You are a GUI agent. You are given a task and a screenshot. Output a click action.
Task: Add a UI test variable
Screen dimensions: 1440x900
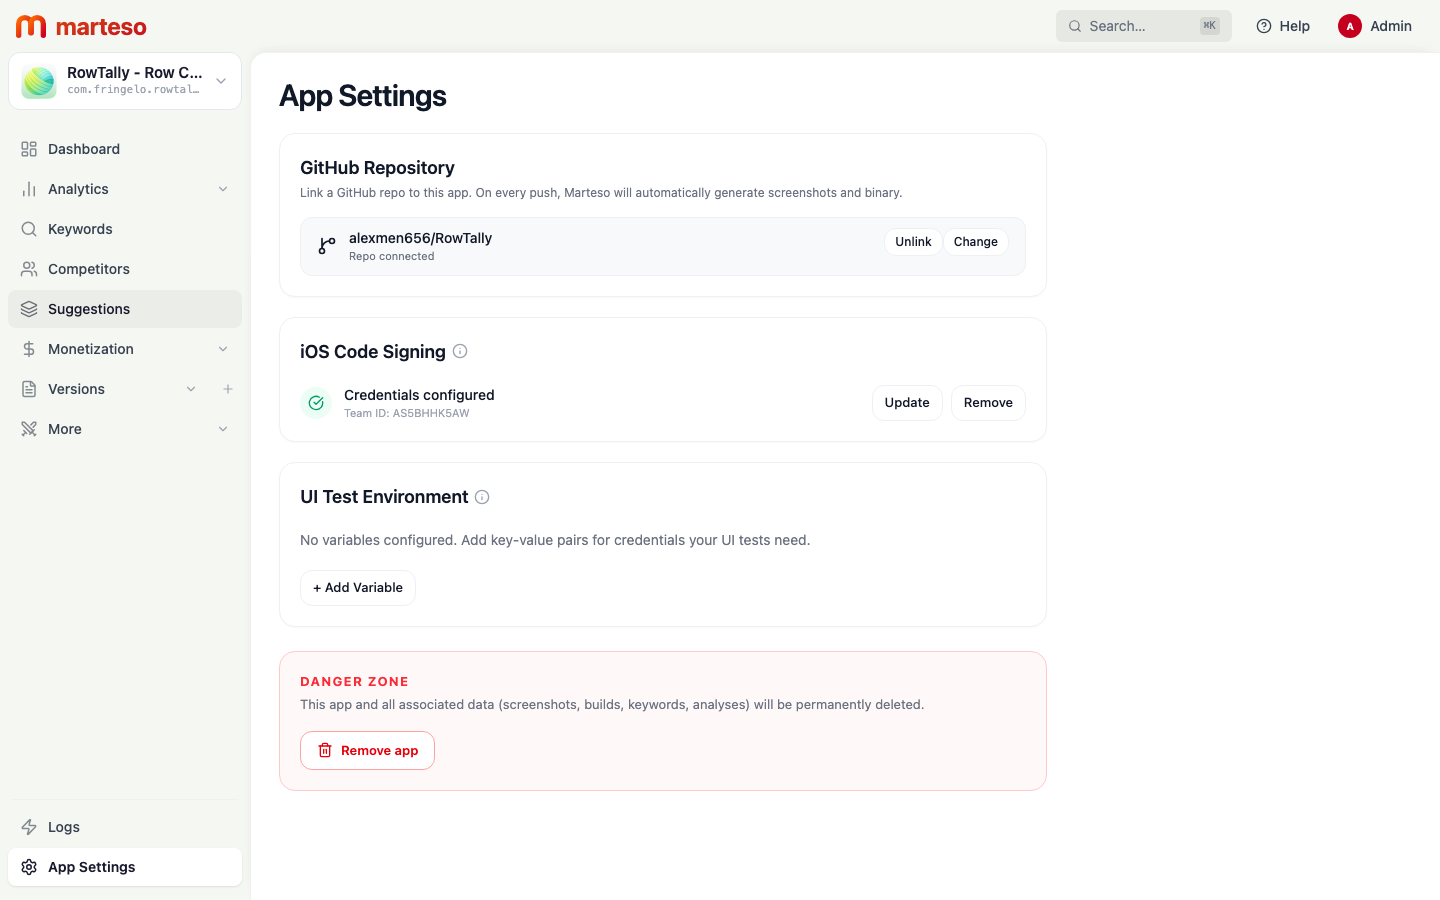tap(358, 588)
